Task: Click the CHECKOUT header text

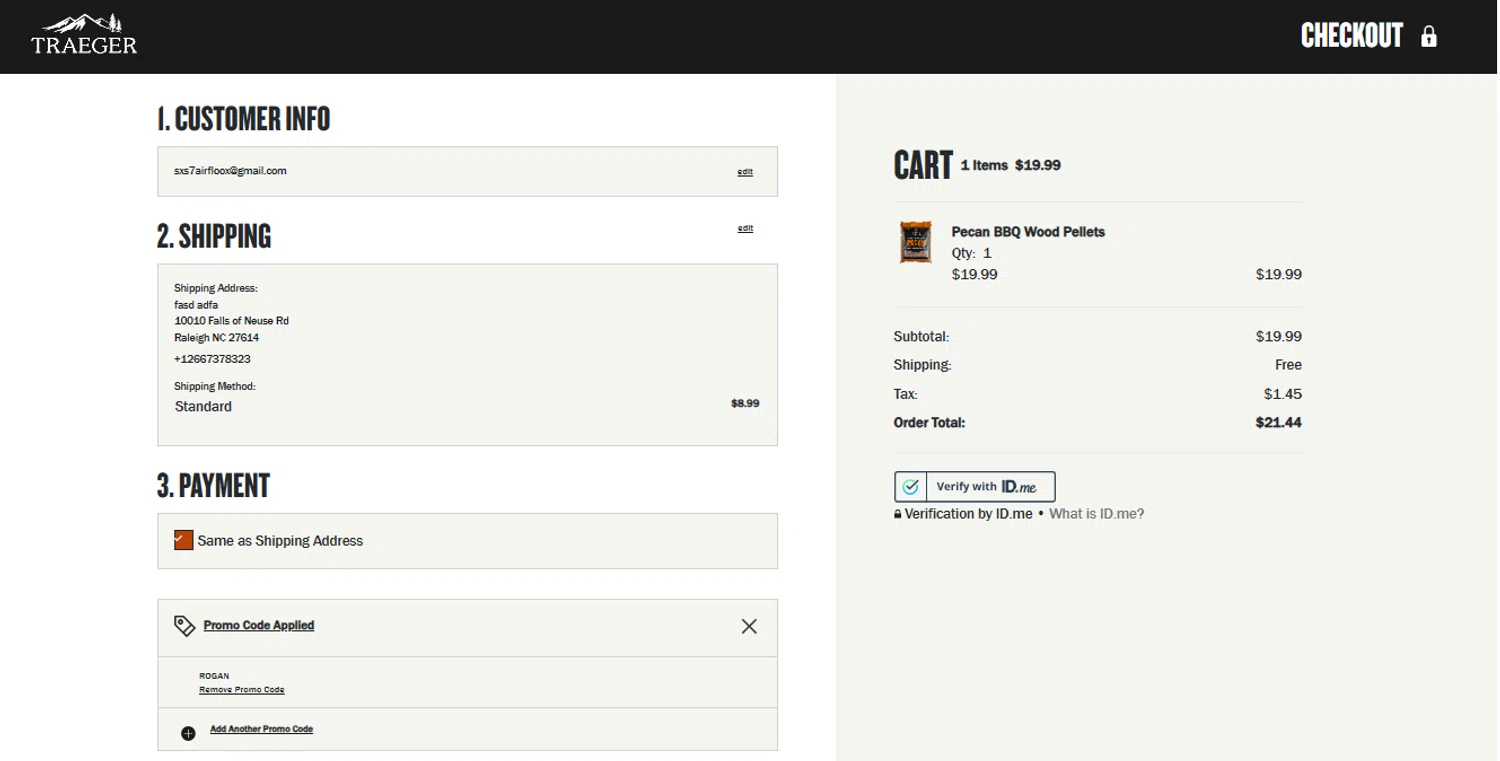Action: click(1351, 36)
